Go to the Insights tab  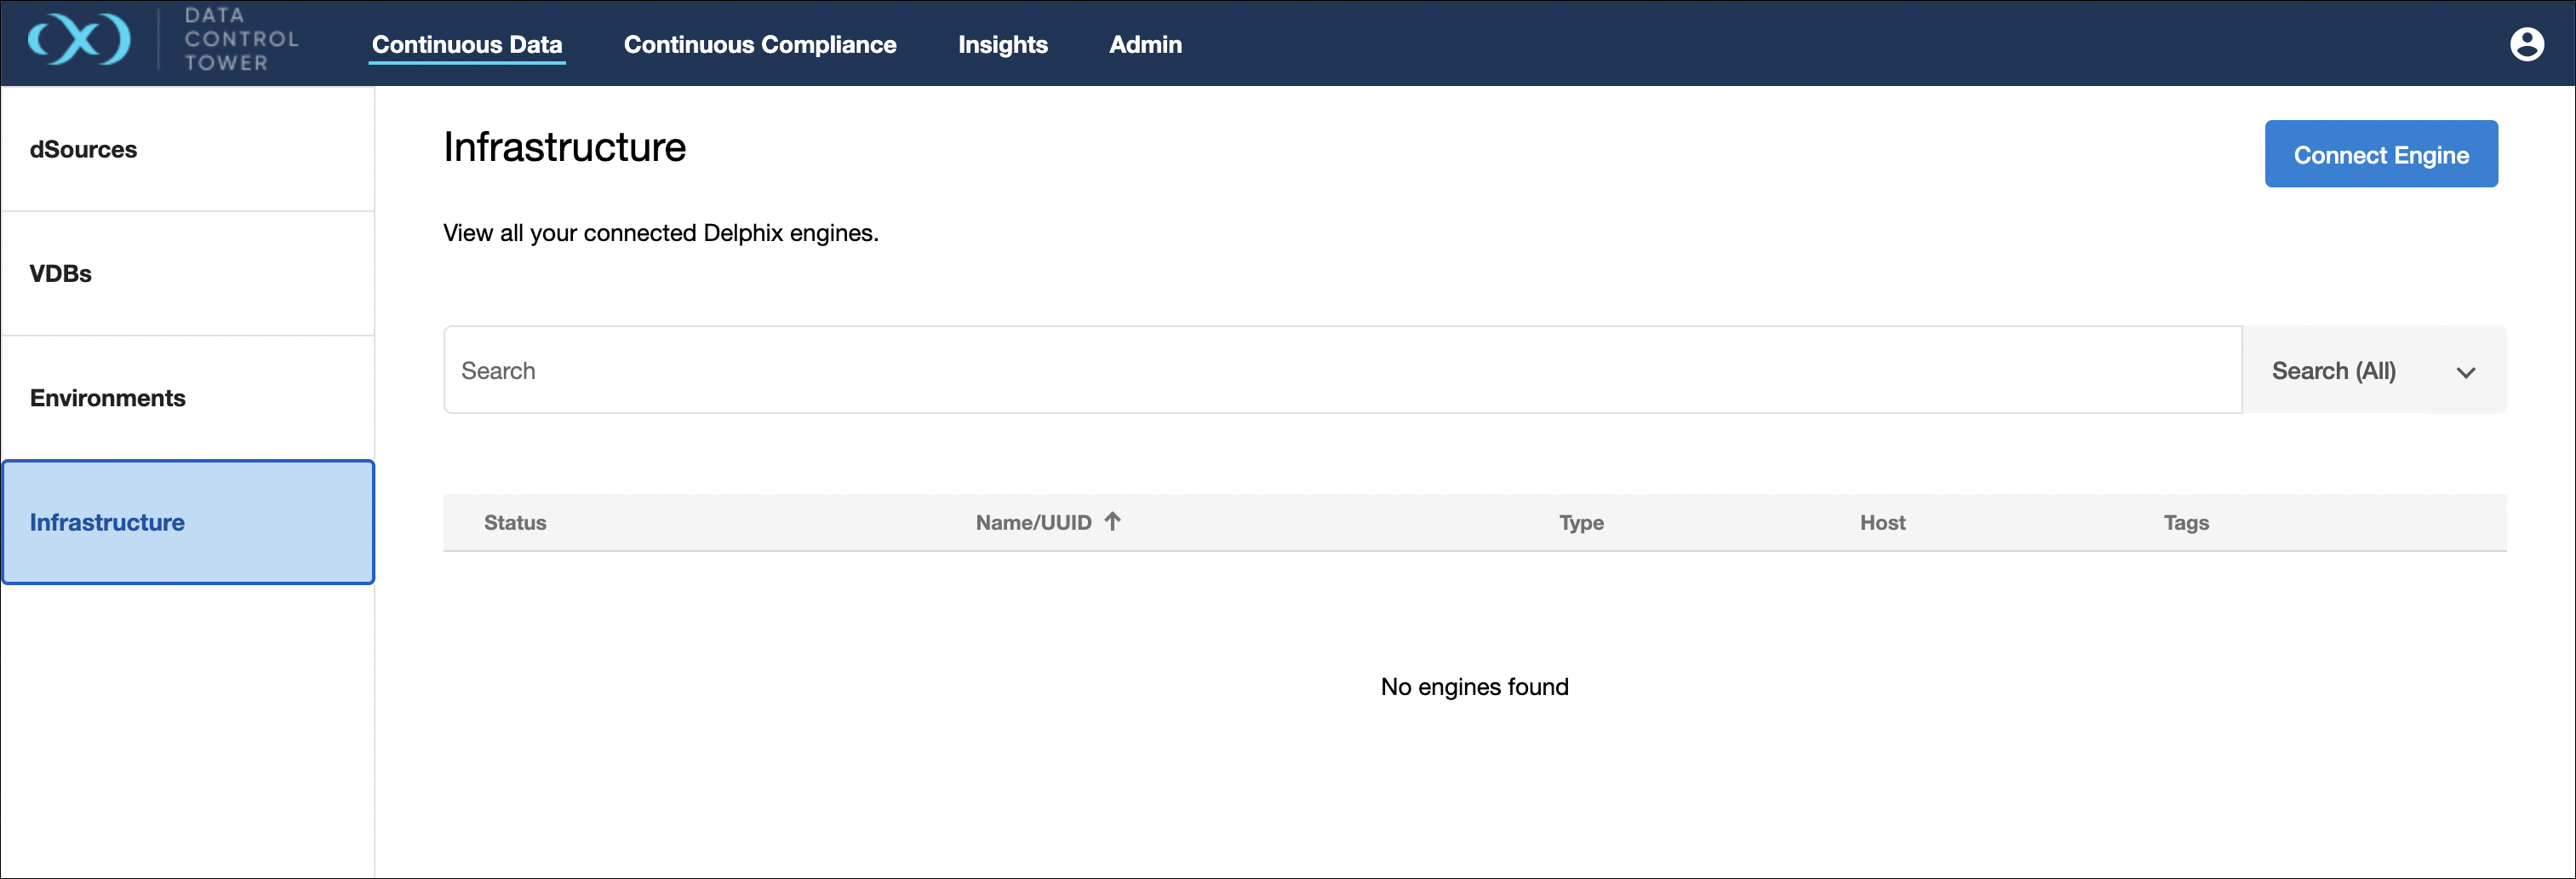[1002, 45]
